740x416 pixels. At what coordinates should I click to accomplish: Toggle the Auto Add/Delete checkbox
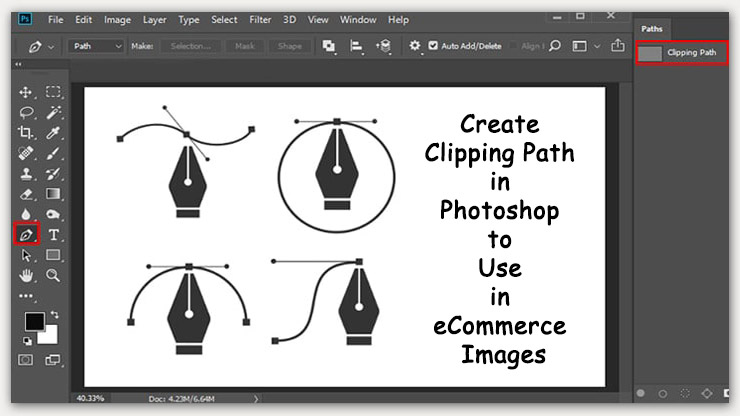(x=433, y=46)
